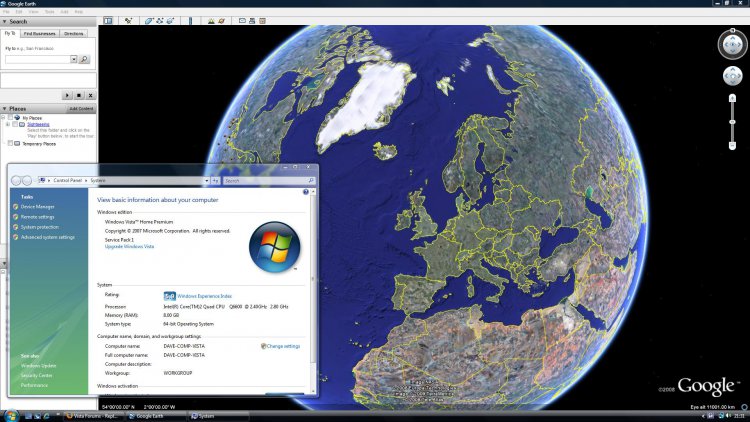Open Device Manager in System tasks
750x422 pixels.
(37, 207)
